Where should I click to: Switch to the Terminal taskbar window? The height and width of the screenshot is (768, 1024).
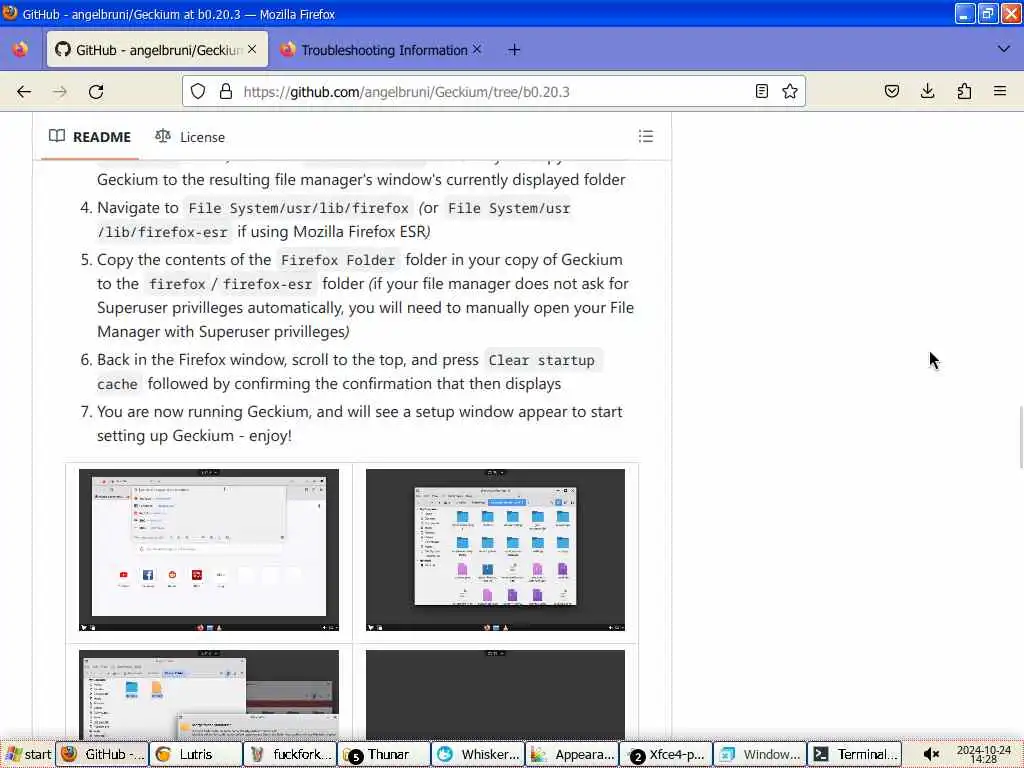[x=854, y=754]
